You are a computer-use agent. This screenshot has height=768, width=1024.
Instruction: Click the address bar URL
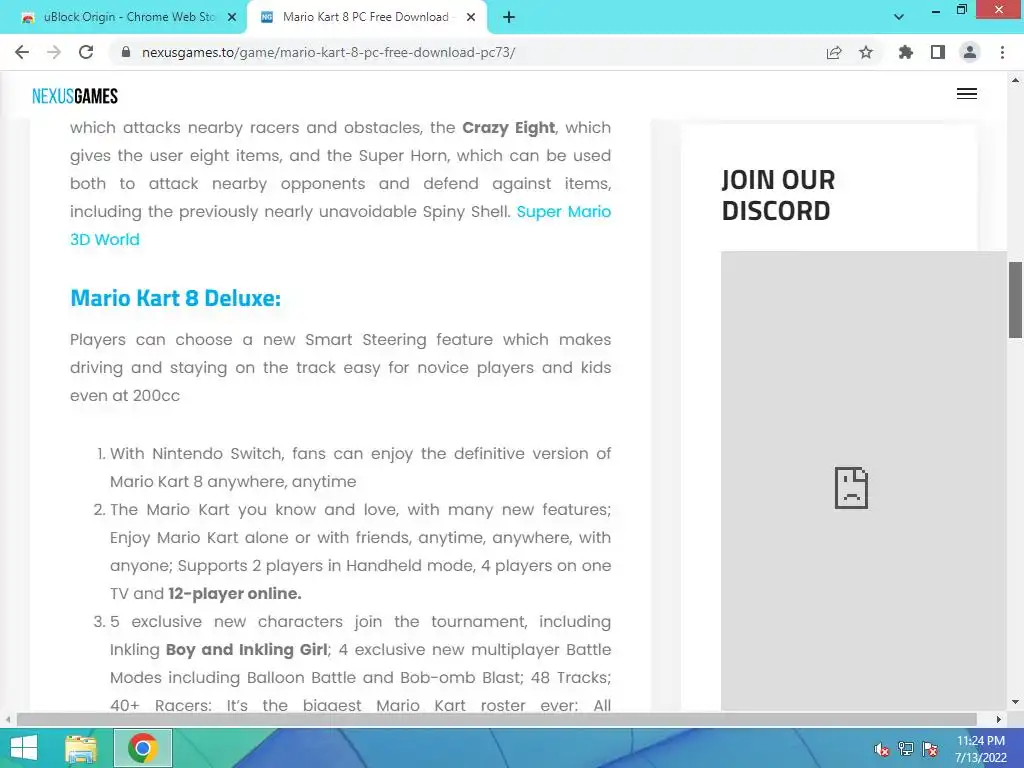click(x=328, y=52)
